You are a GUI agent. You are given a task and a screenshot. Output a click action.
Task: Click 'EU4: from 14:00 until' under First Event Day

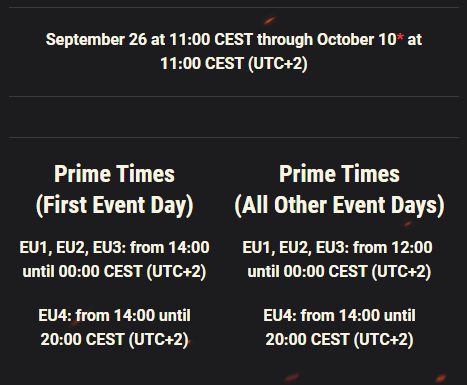pyautogui.click(x=114, y=315)
